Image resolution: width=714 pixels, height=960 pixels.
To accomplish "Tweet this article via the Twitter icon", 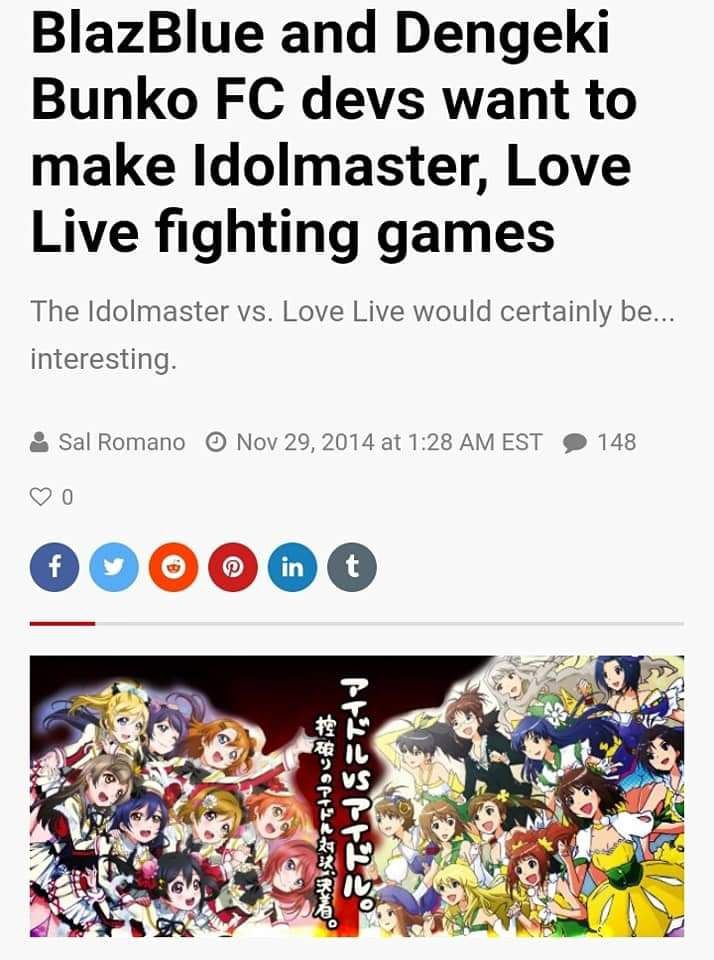I will click(x=114, y=567).
